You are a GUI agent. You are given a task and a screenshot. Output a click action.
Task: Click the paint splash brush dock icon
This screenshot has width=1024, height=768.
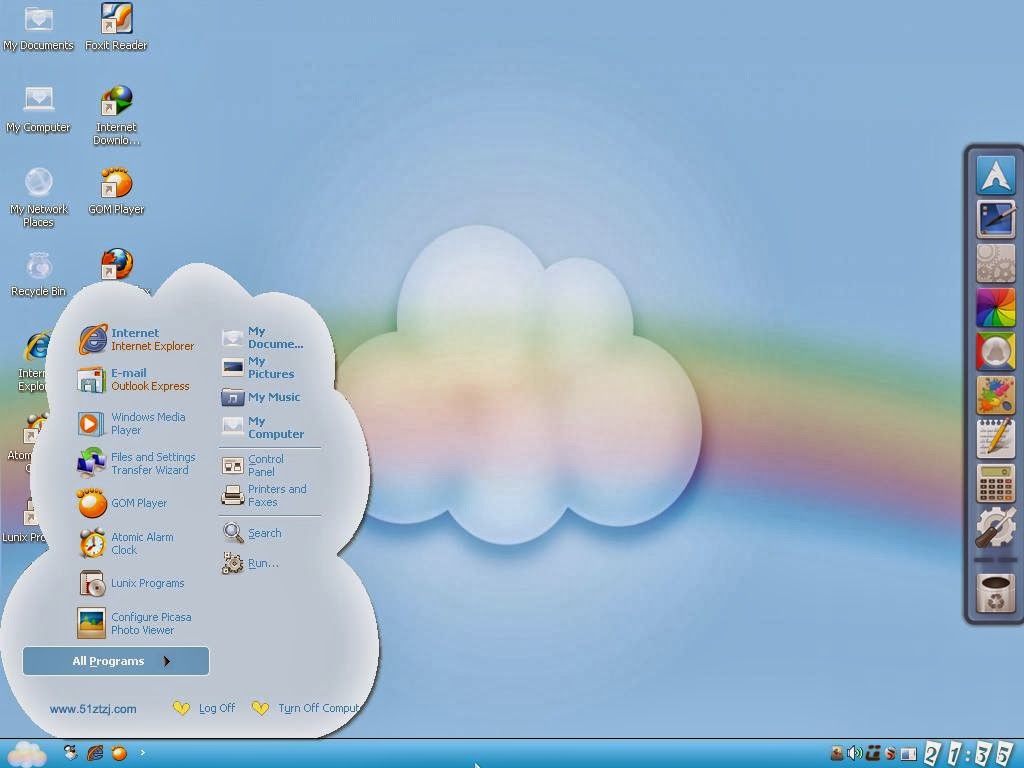point(995,395)
